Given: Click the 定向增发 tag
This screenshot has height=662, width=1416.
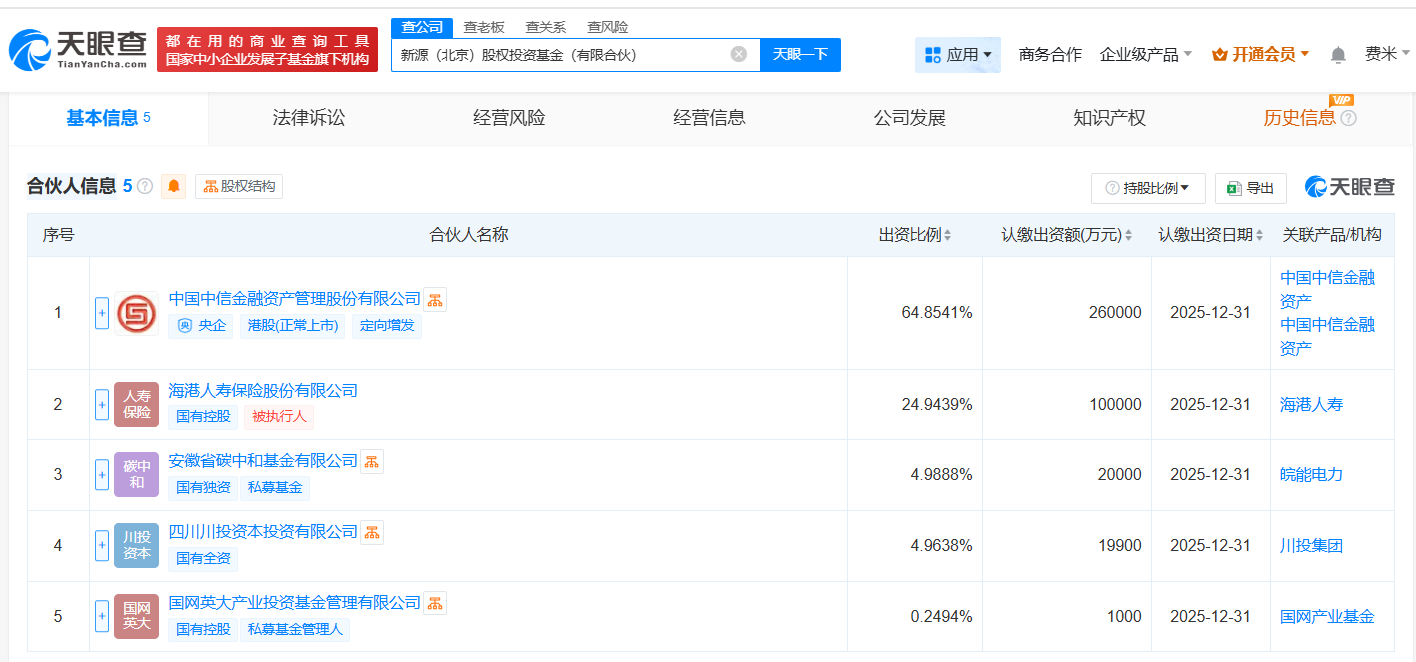Looking at the screenshot, I should pos(387,326).
